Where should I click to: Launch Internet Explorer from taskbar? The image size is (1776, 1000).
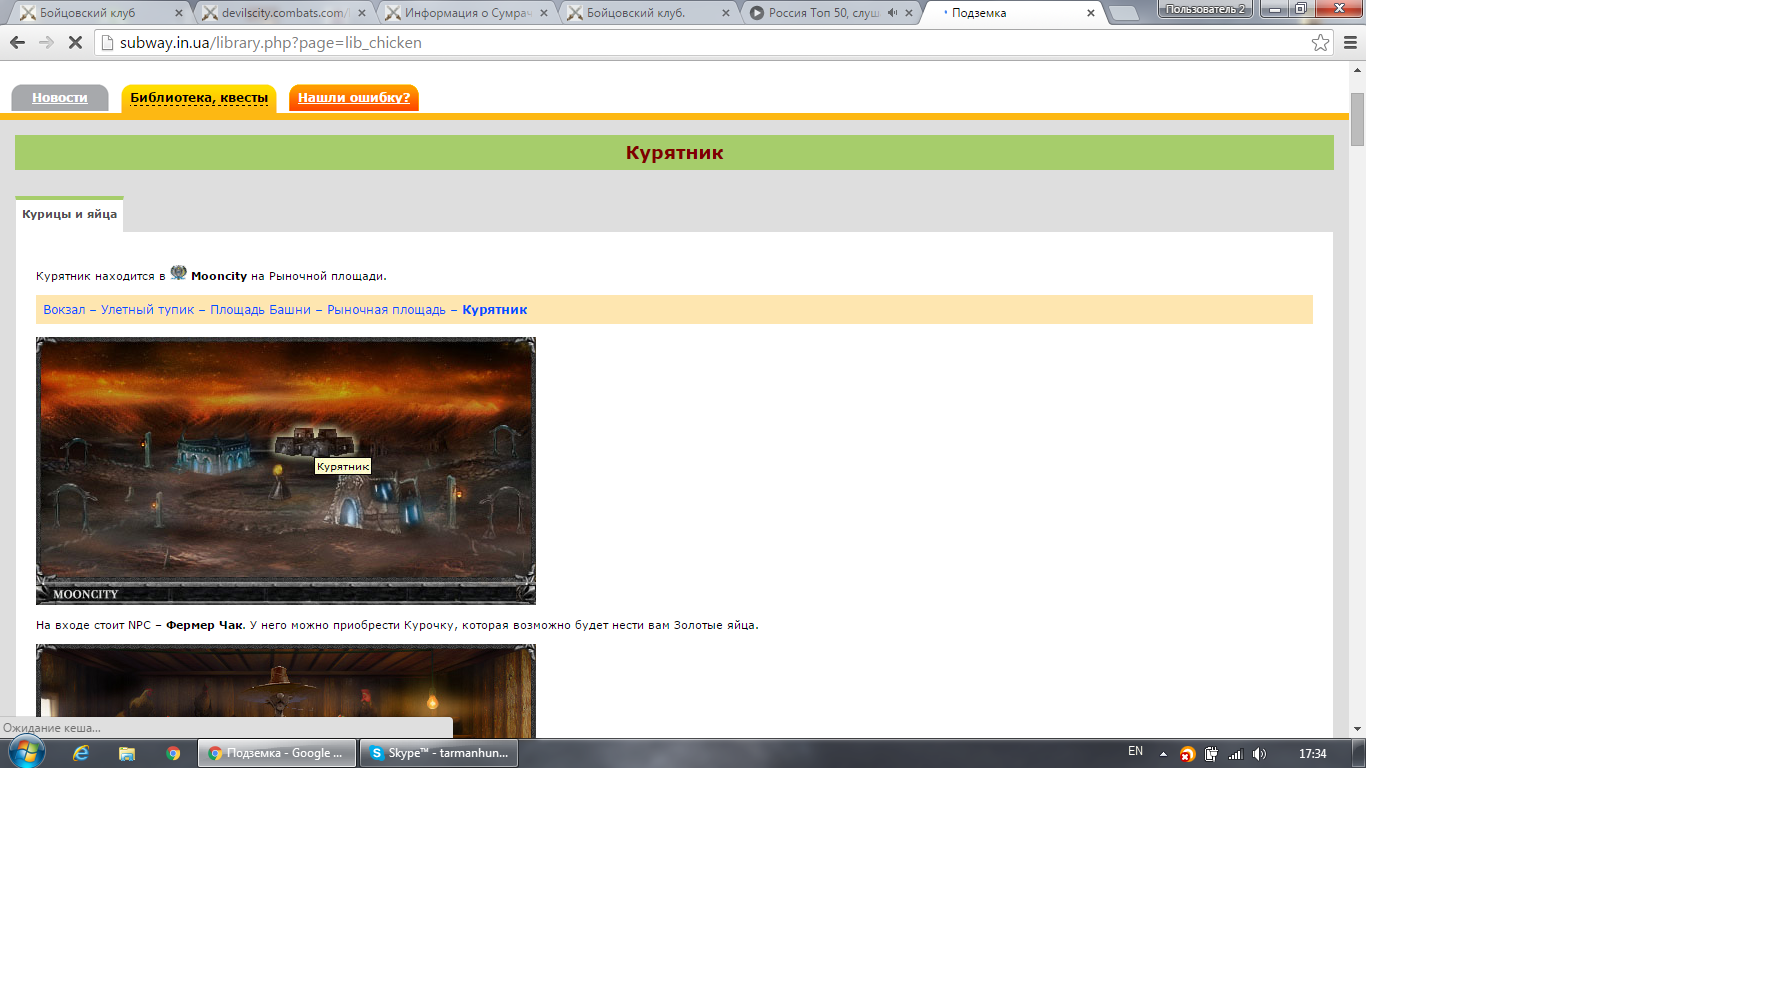[81, 753]
